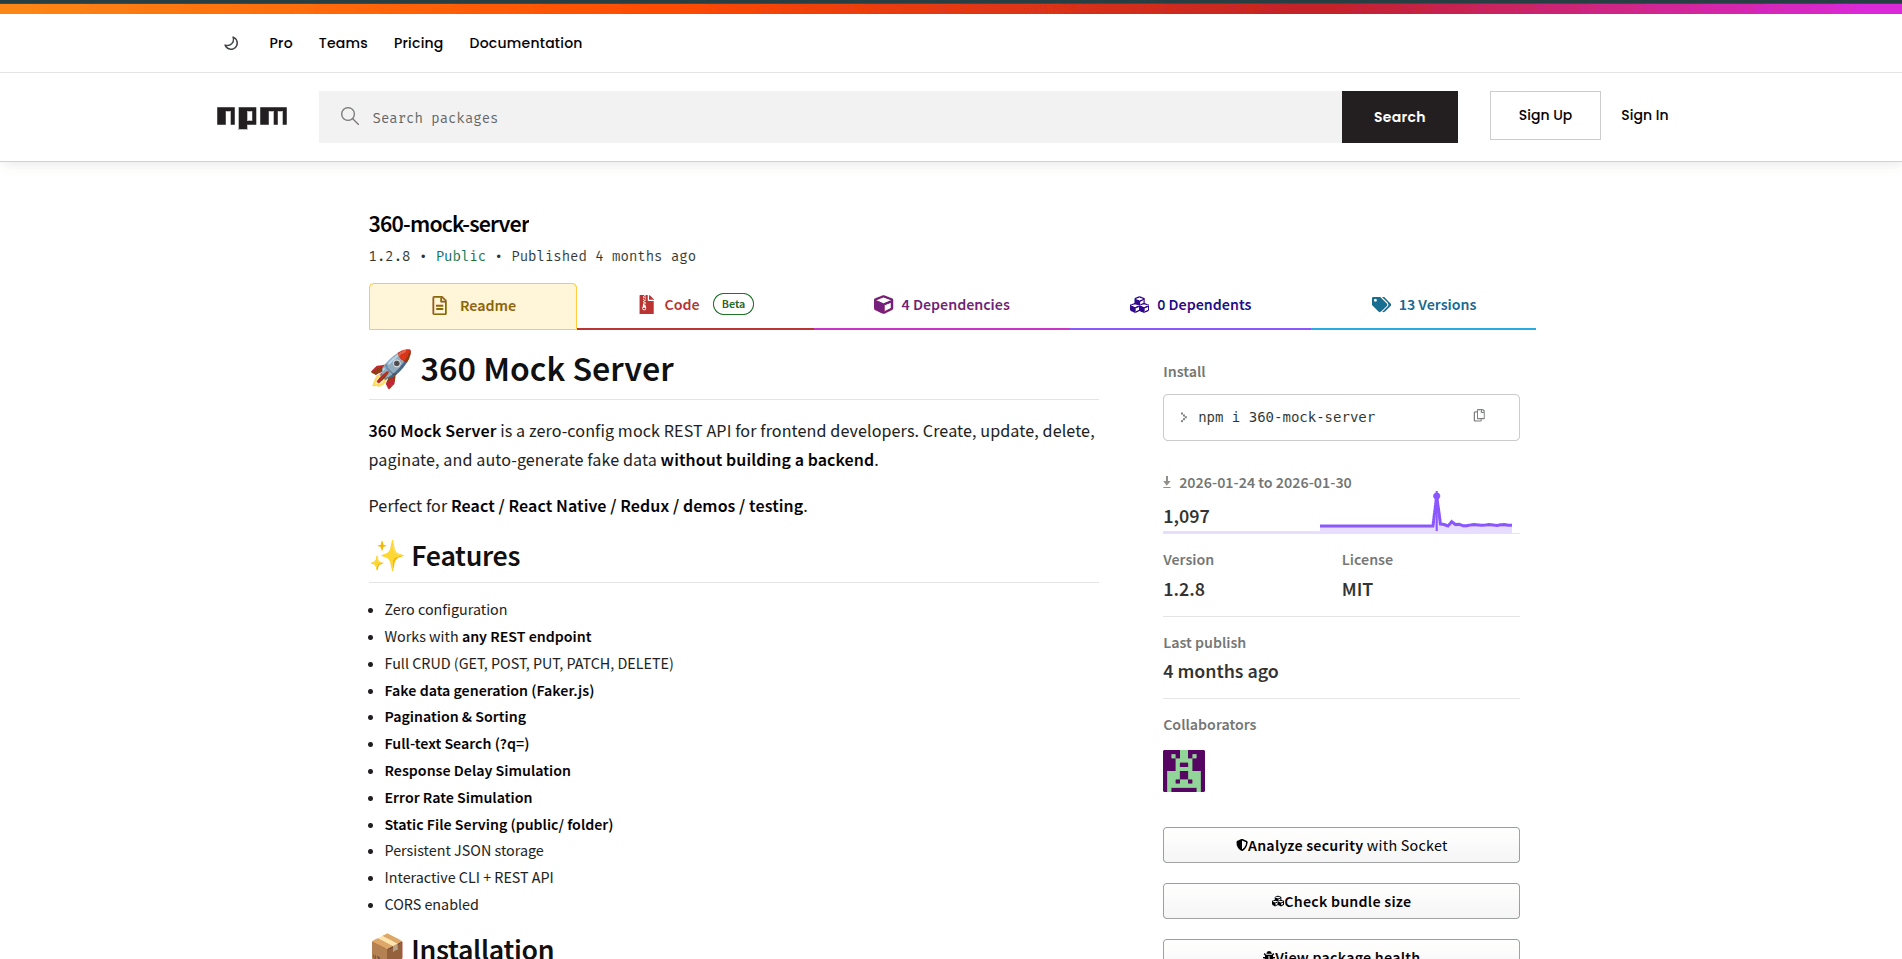The image size is (1902, 959).
Task: Click the Code file icon
Action: [x=646, y=304]
